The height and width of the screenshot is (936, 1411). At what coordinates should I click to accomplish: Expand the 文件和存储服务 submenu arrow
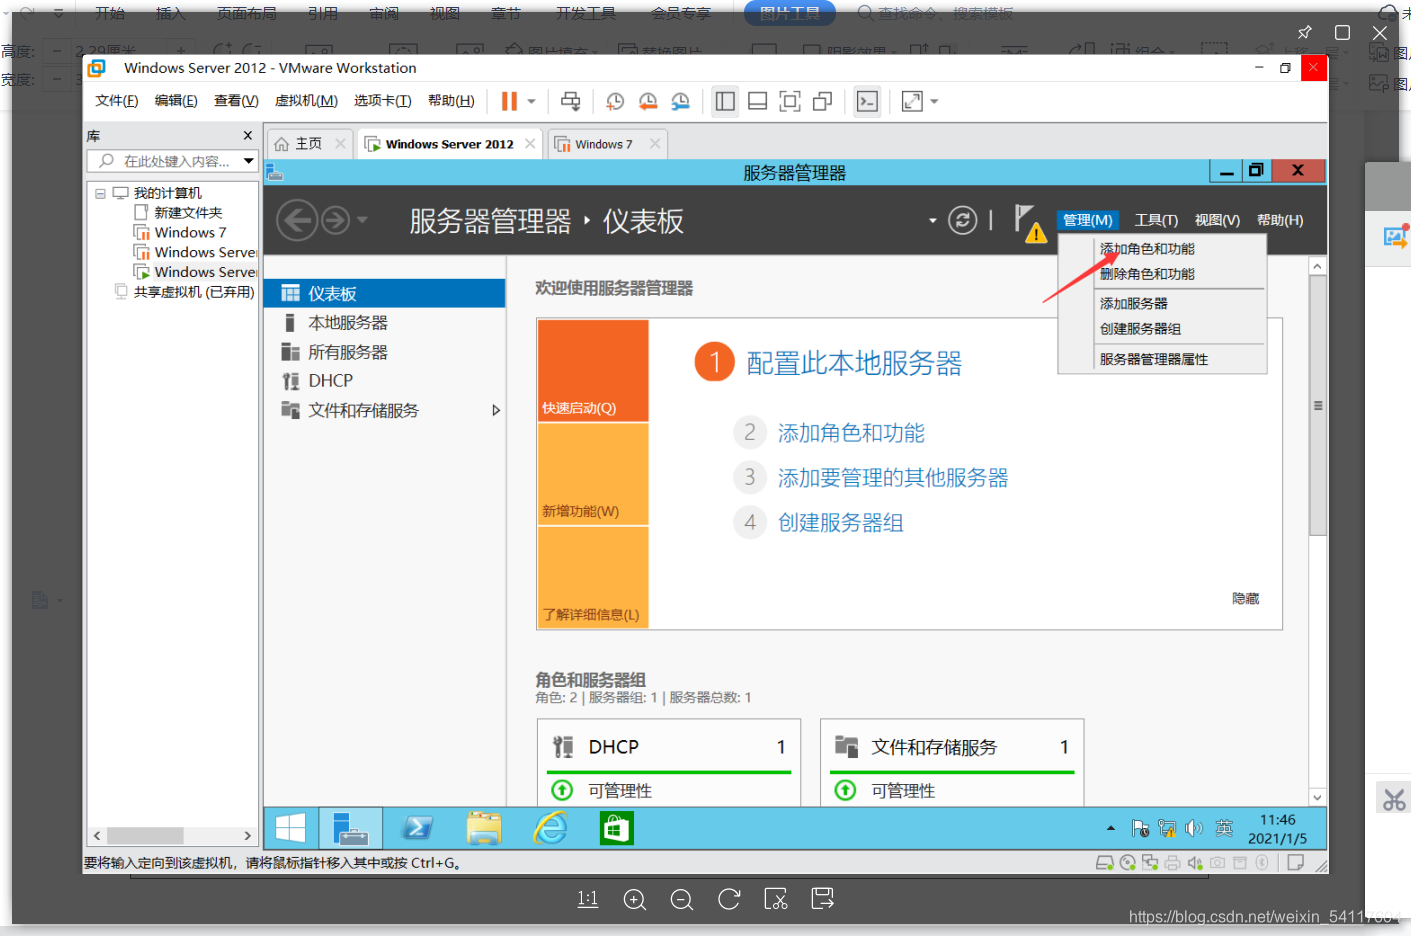coord(496,410)
